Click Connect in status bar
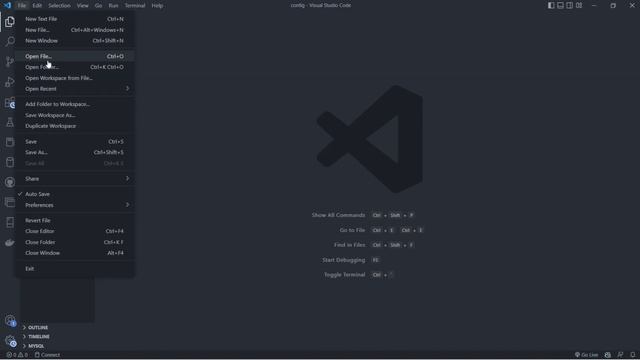640x360 pixels. click(47, 355)
